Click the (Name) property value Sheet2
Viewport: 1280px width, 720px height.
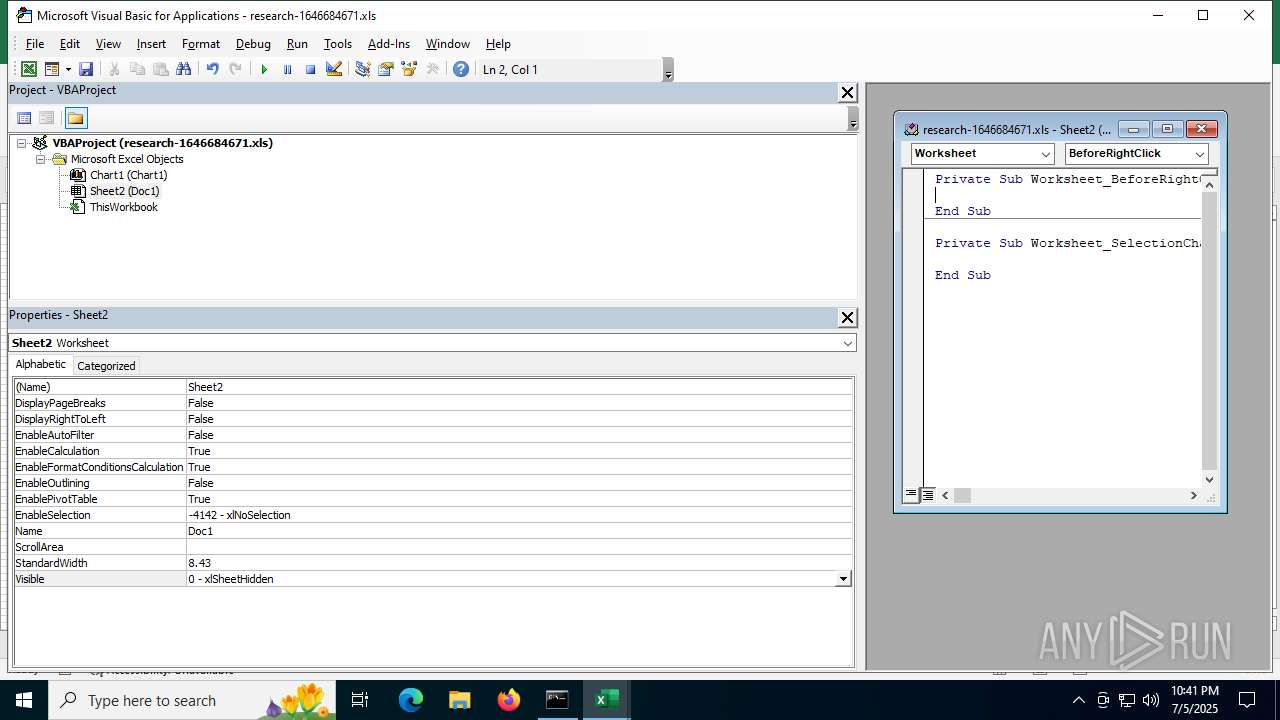coord(520,387)
